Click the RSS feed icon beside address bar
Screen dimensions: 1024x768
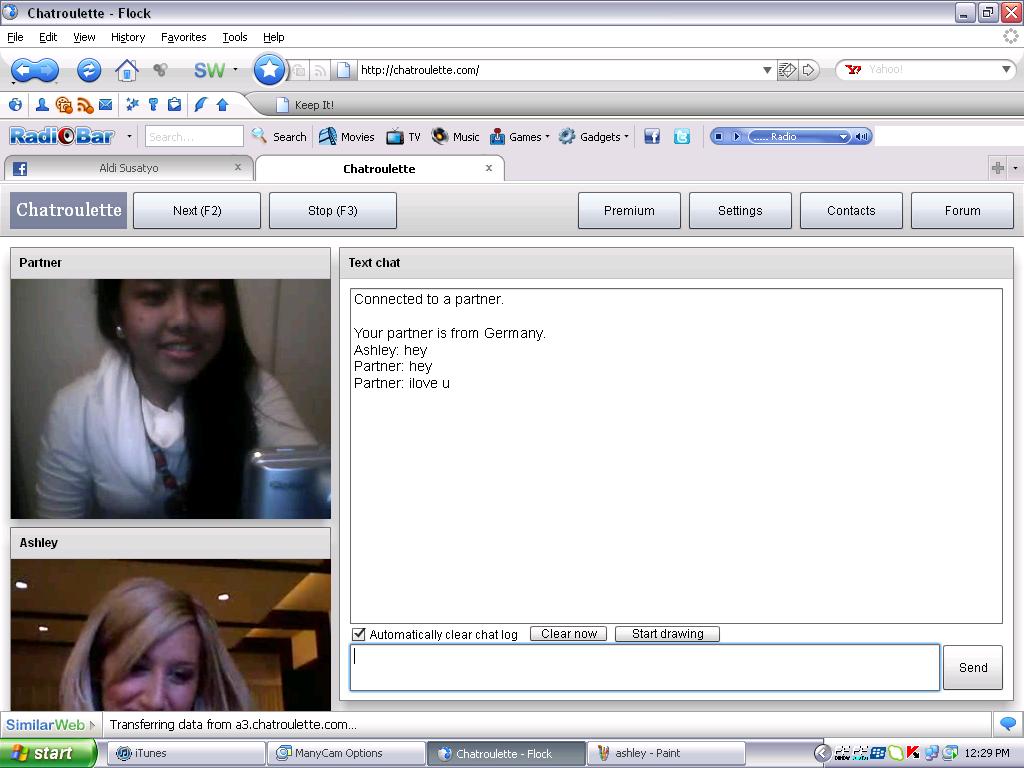pyautogui.click(x=320, y=71)
